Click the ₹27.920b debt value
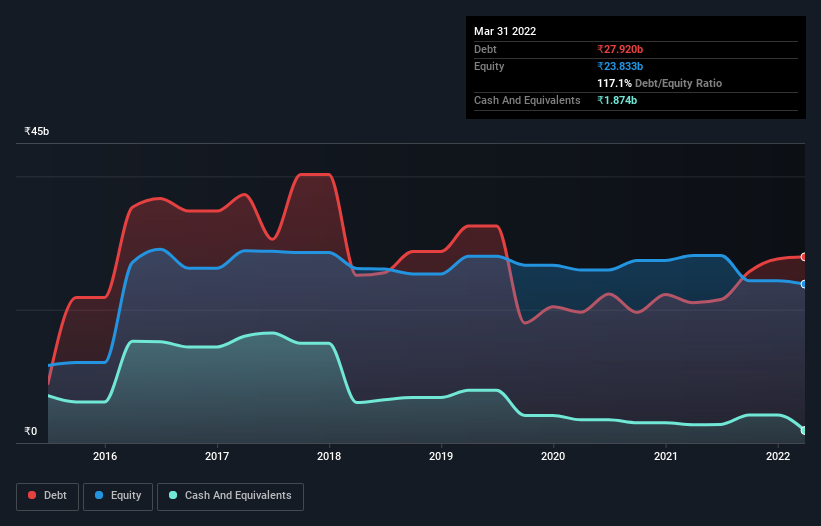 pyautogui.click(x=620, y=49)
